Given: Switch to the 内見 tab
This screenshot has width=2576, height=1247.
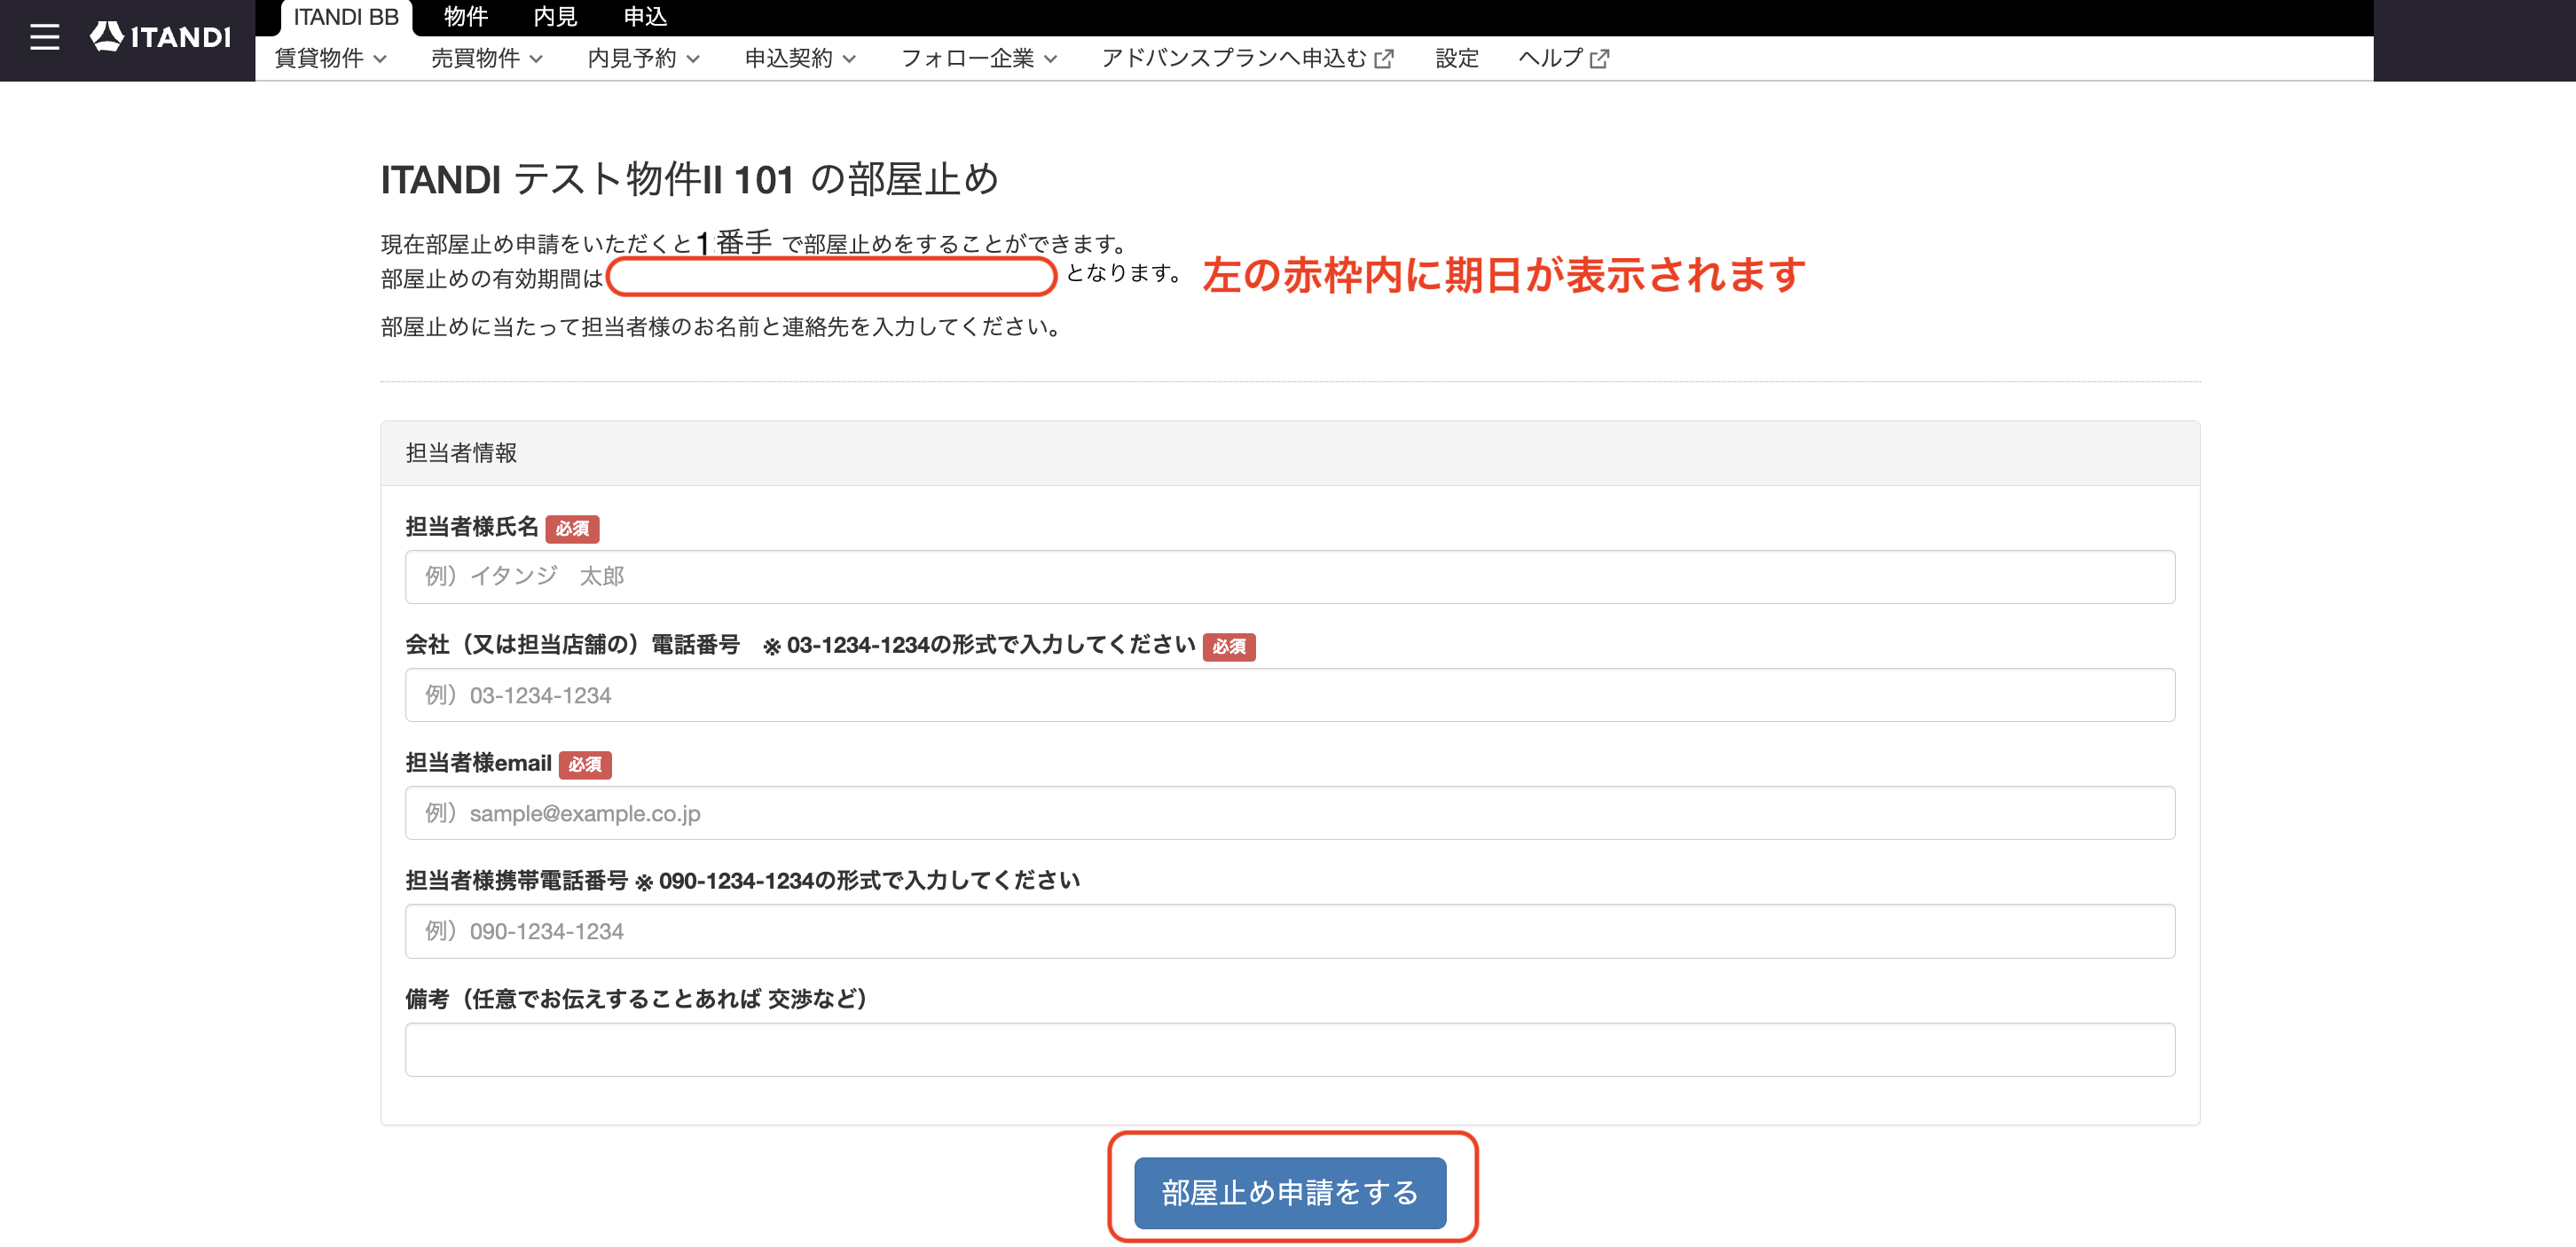Looking at the screenshot, I should point(556,17).
